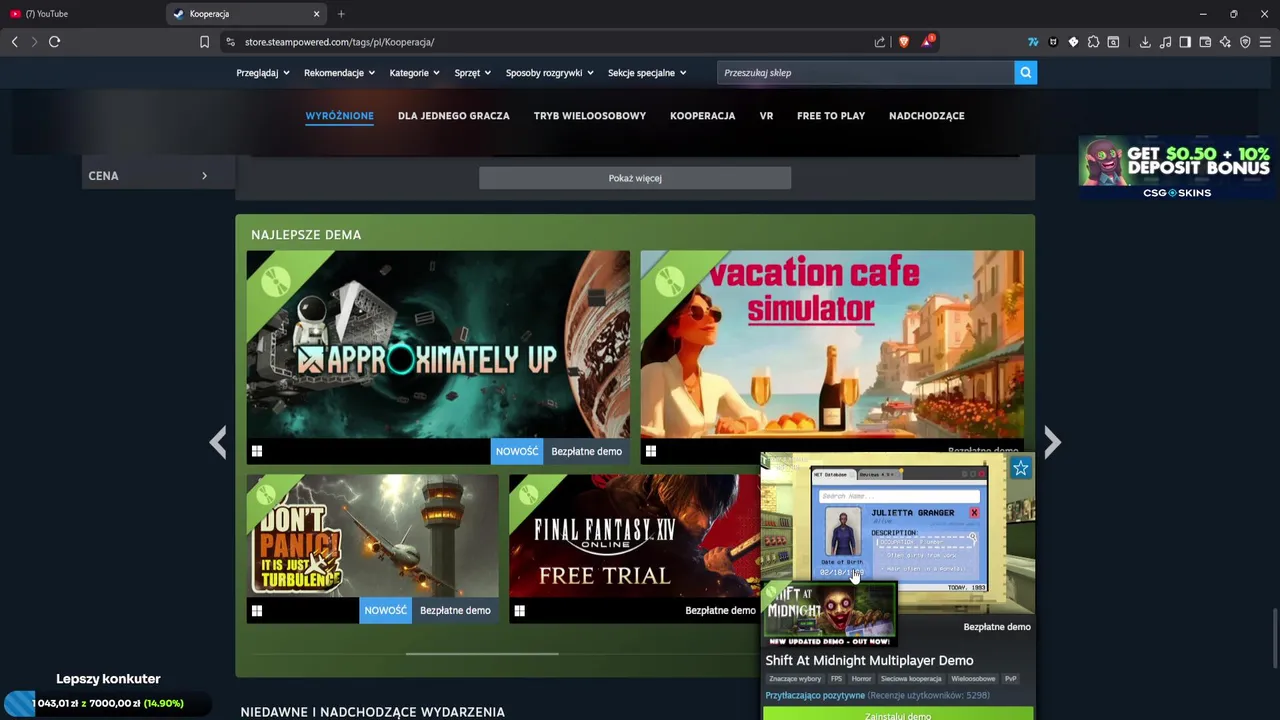
Task: Open browser hamburger main menu
Action: coord(1265,42)
